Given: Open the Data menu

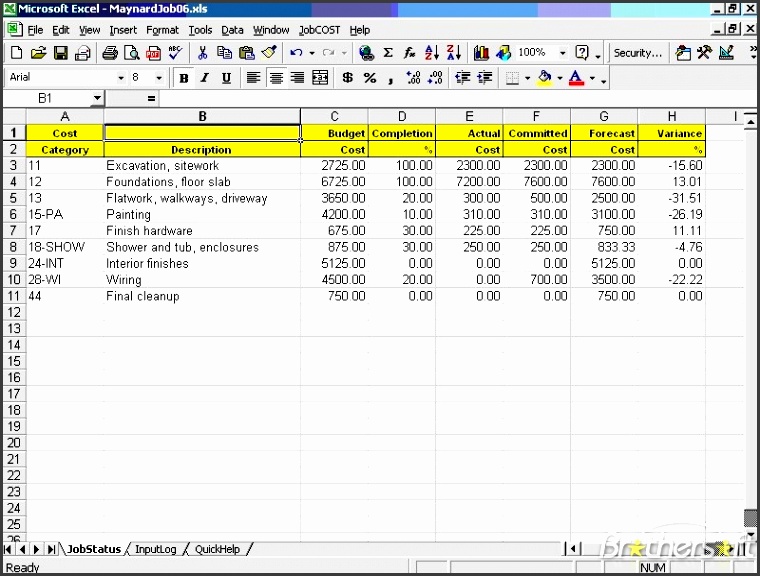Looking at the screenshot, I should (x=232, y=30).
